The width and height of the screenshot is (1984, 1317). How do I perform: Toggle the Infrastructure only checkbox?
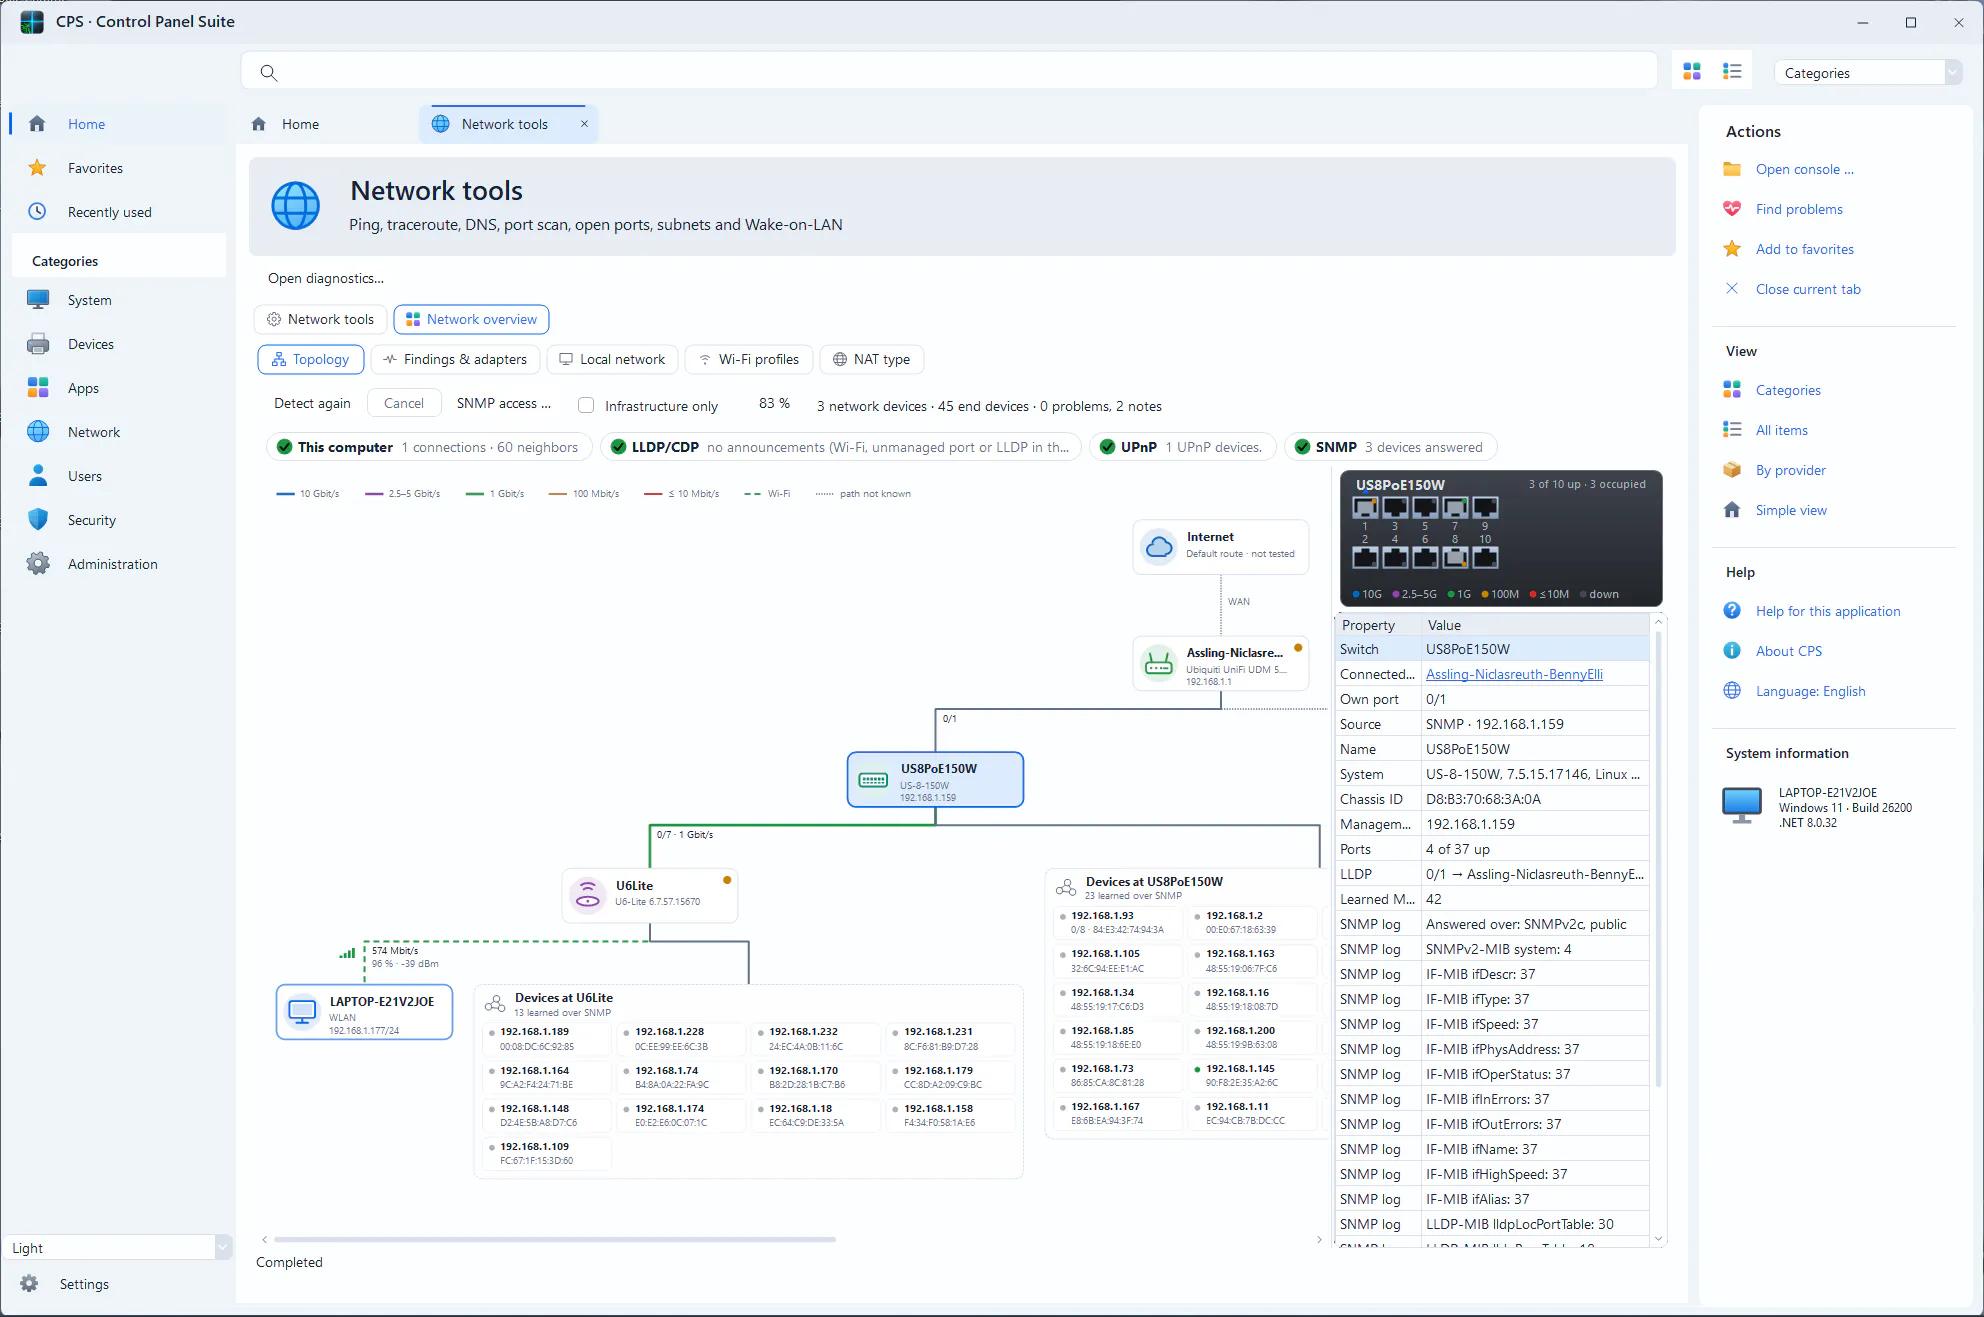pyautogui.click(x=586, y=405)
